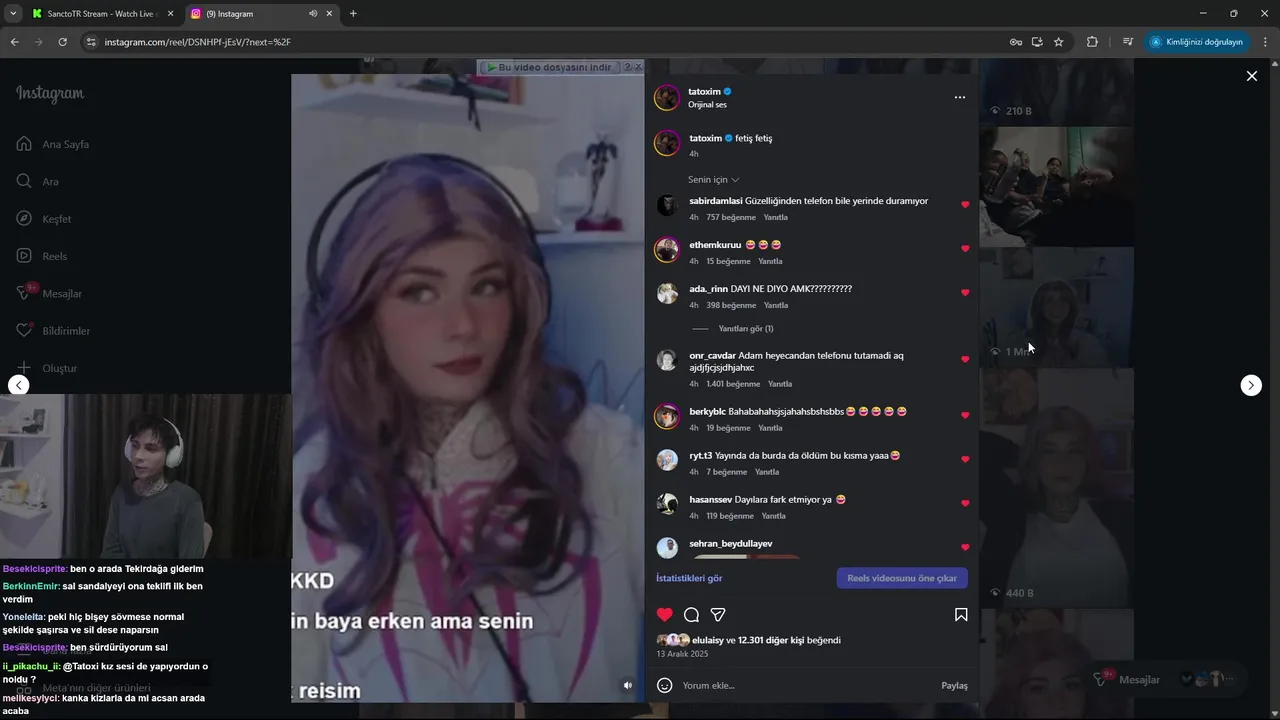View site information icon in address bar
The image size is (1280, 720).
(x=91, y=42)
